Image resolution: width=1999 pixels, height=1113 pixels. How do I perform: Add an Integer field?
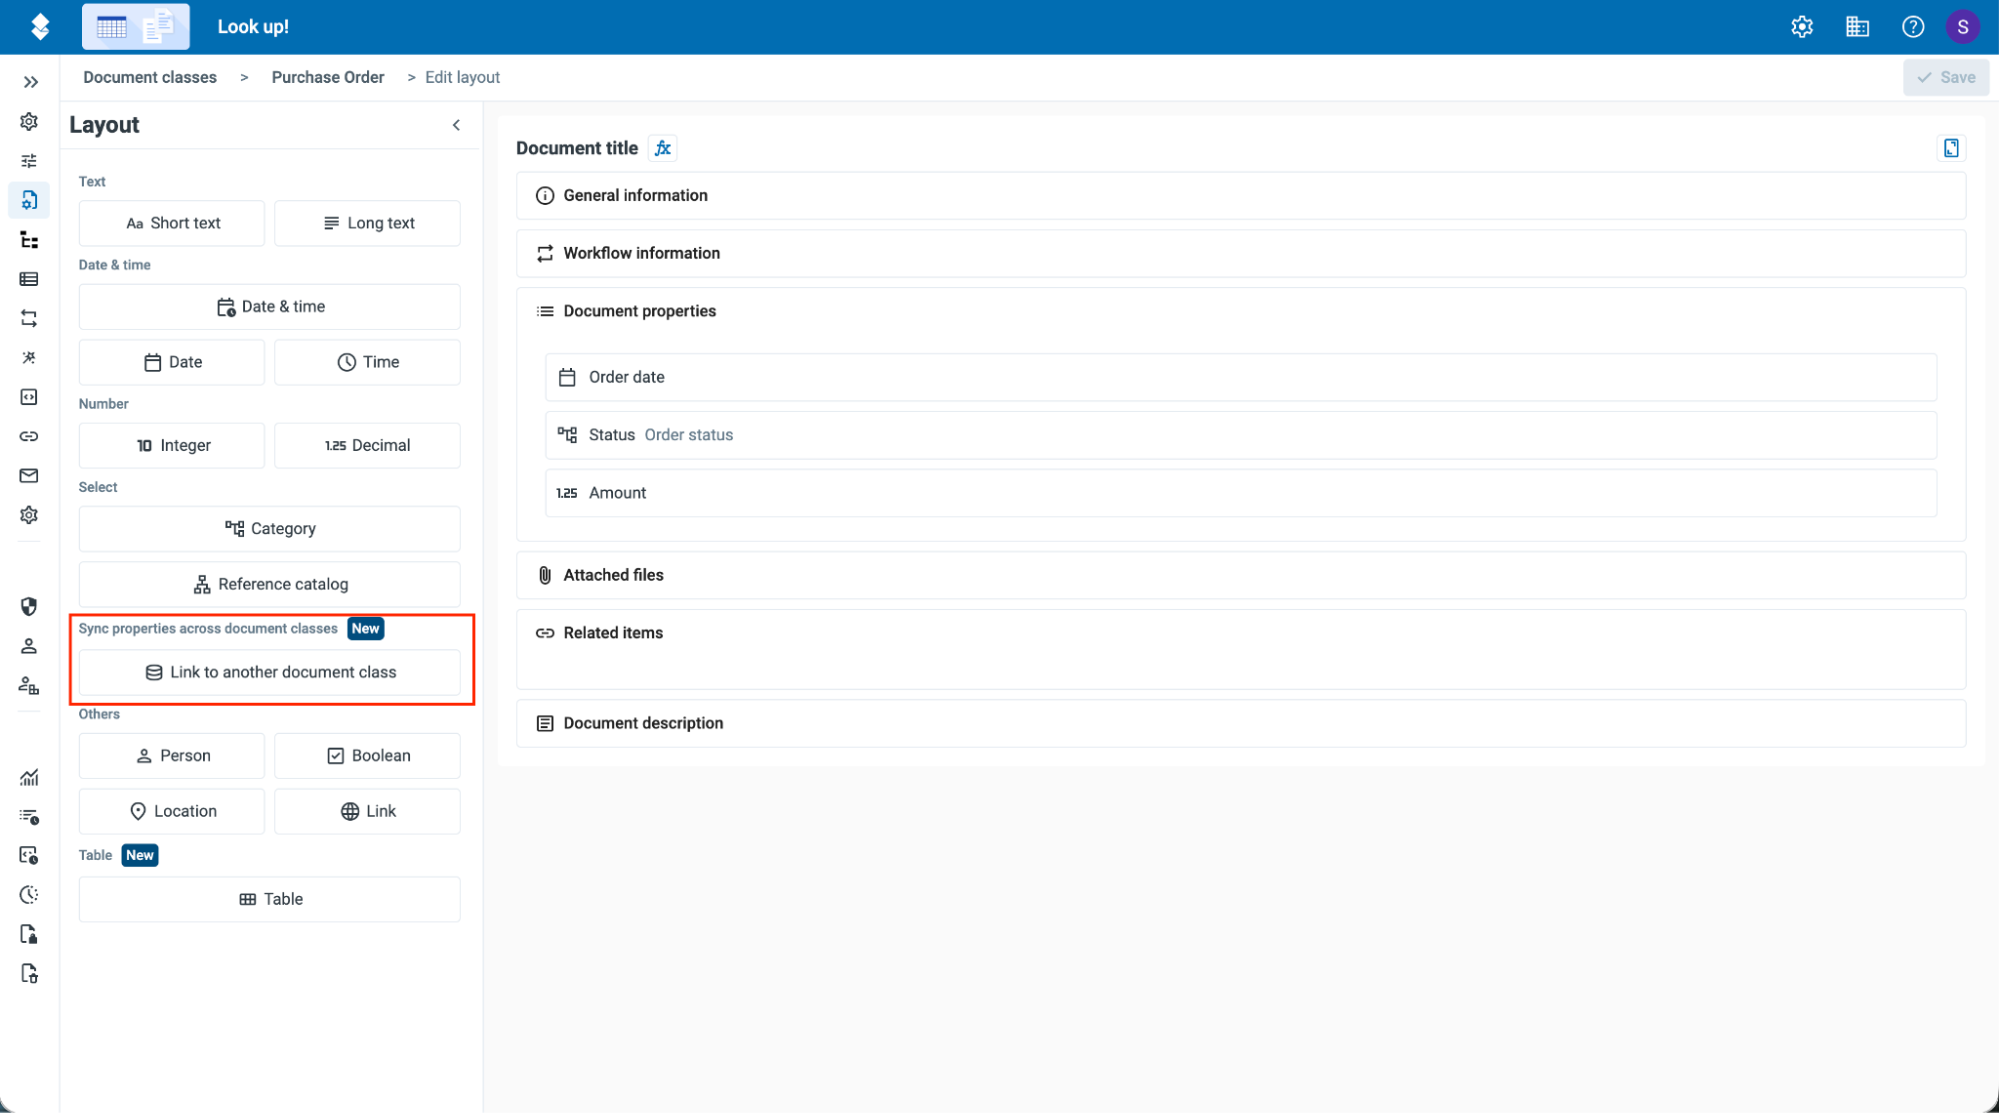[x=172, y=445]
